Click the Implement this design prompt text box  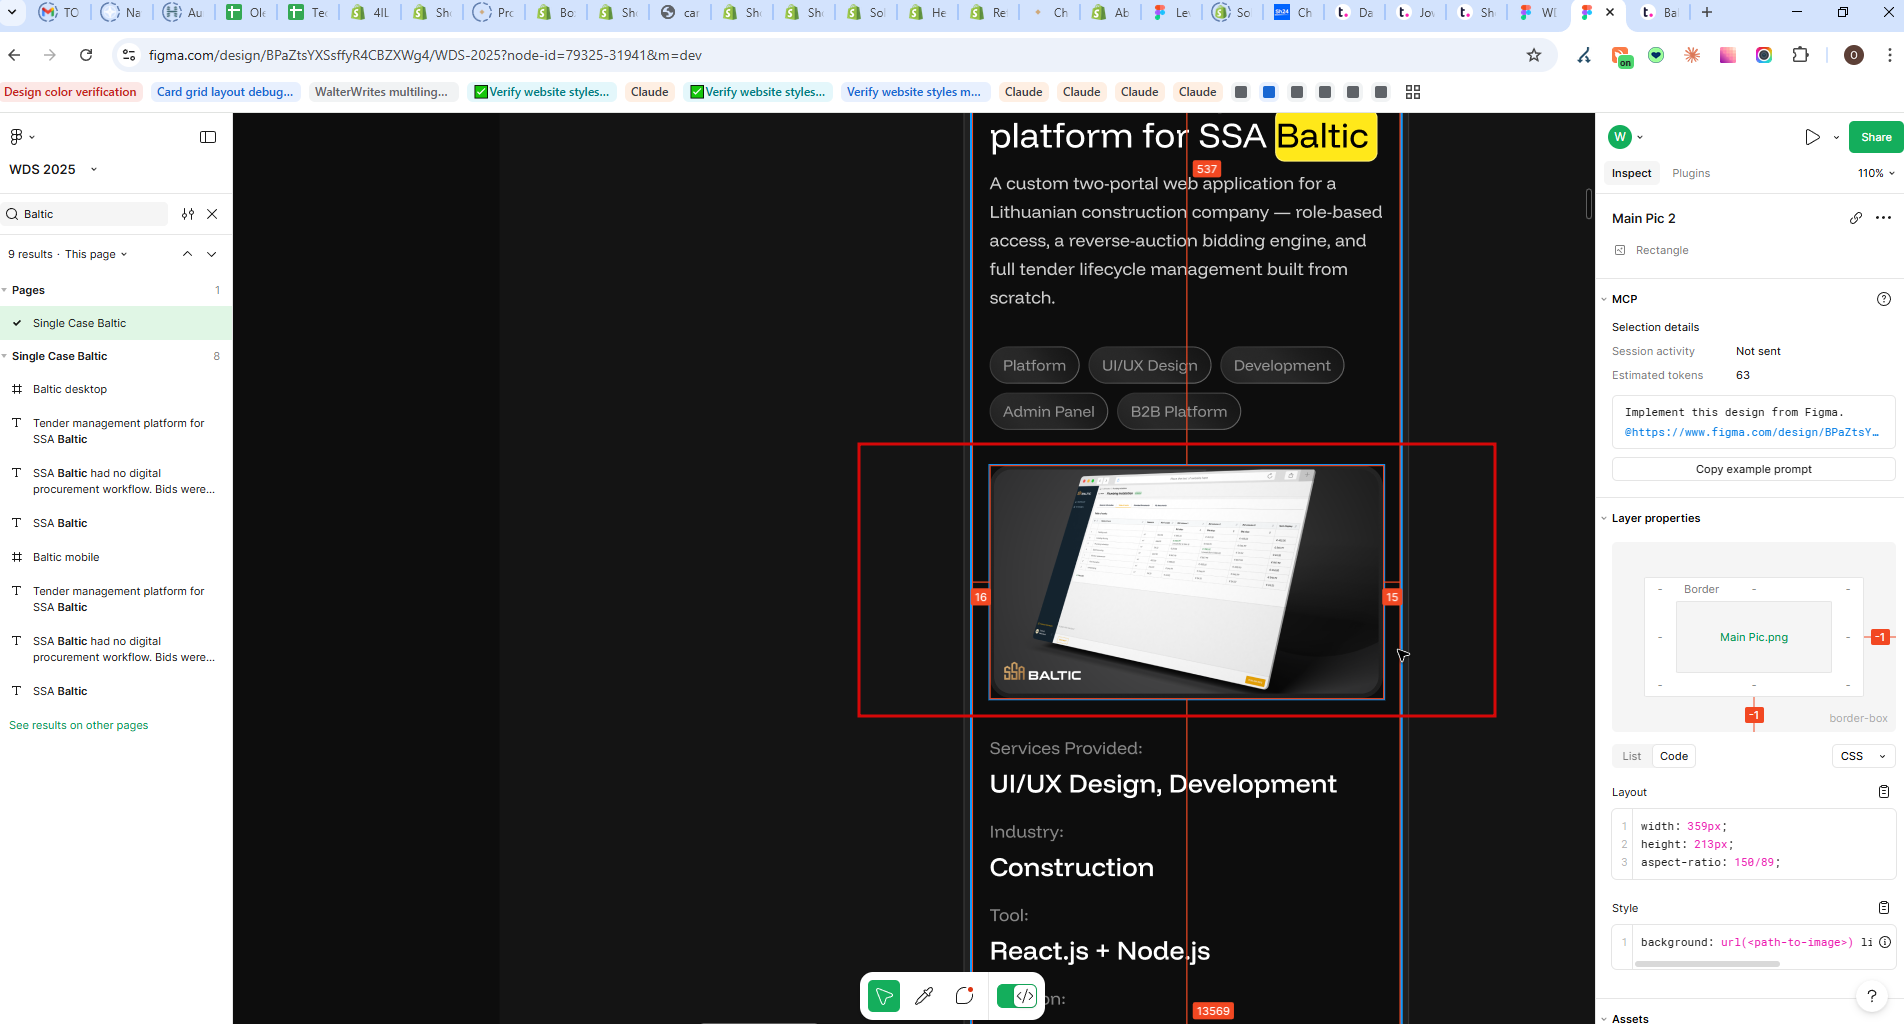click(x=1753, y=422)
